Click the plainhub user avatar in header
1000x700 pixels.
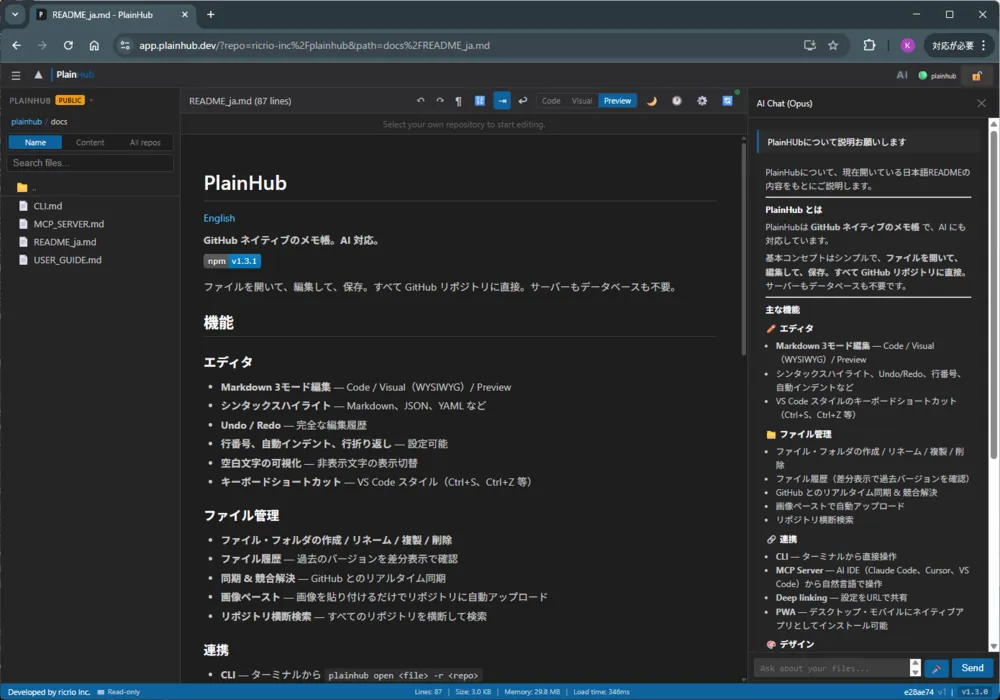pyautogui.click(x=938, y=75)
